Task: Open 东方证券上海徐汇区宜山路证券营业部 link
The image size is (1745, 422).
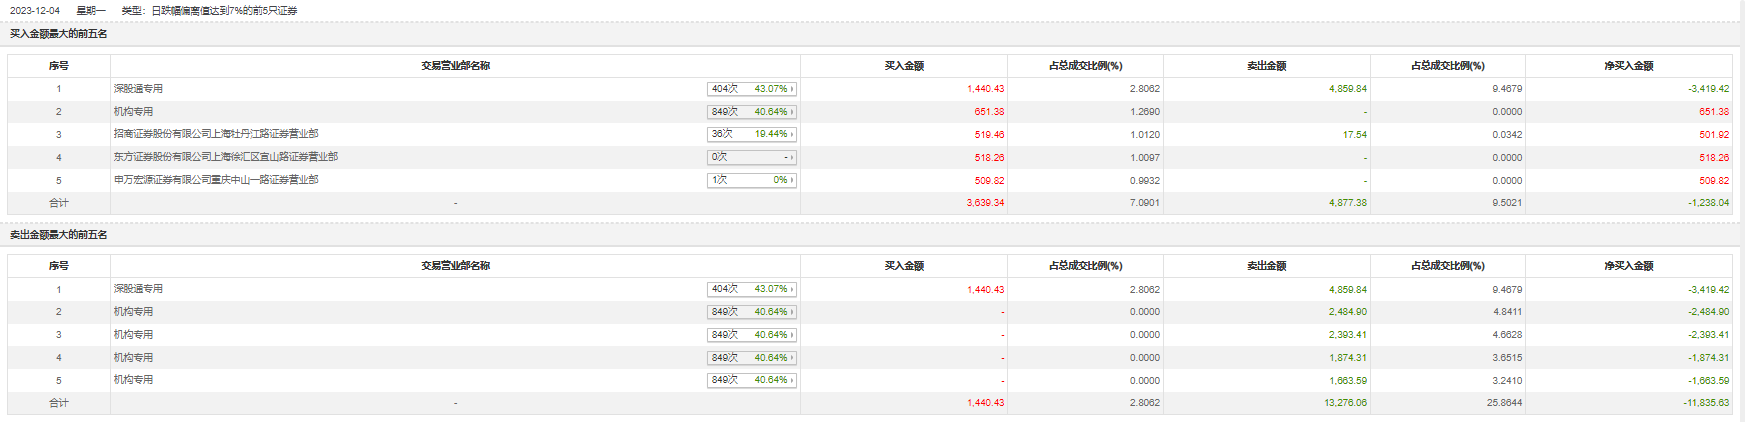Action: (x=226, y=157)
